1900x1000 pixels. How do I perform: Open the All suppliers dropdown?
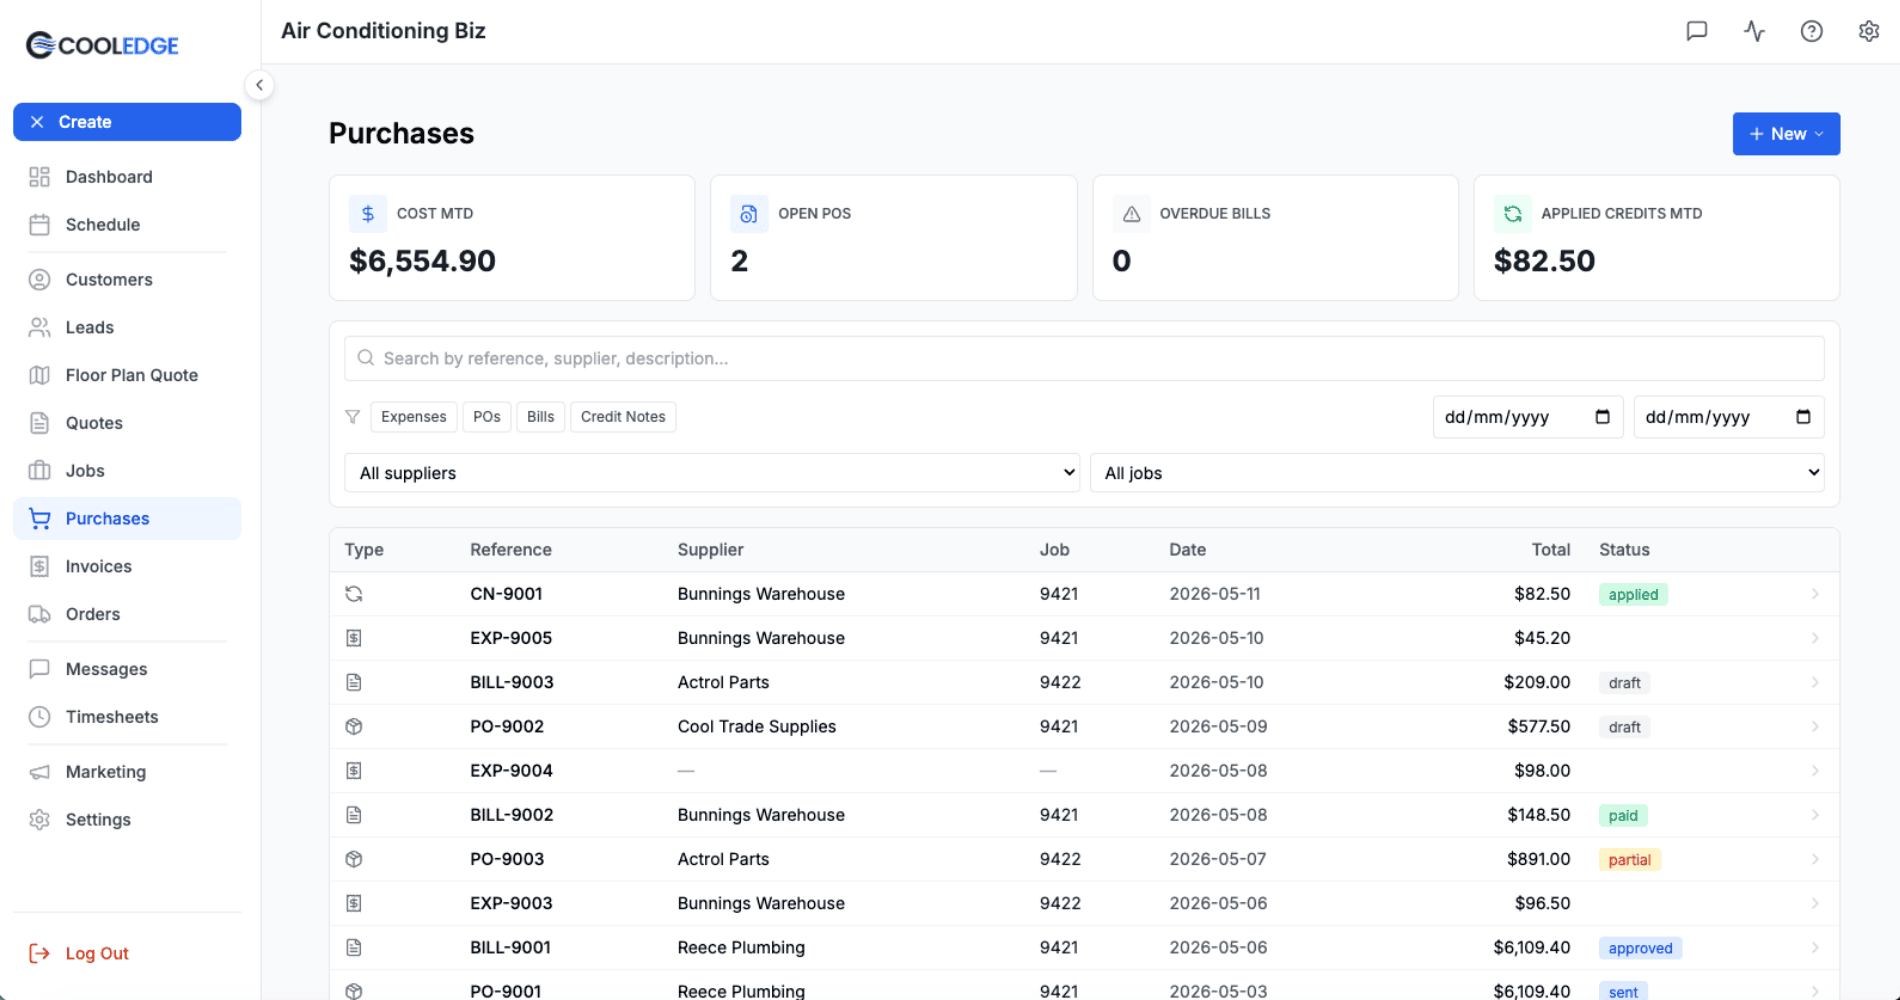[712, 473]
